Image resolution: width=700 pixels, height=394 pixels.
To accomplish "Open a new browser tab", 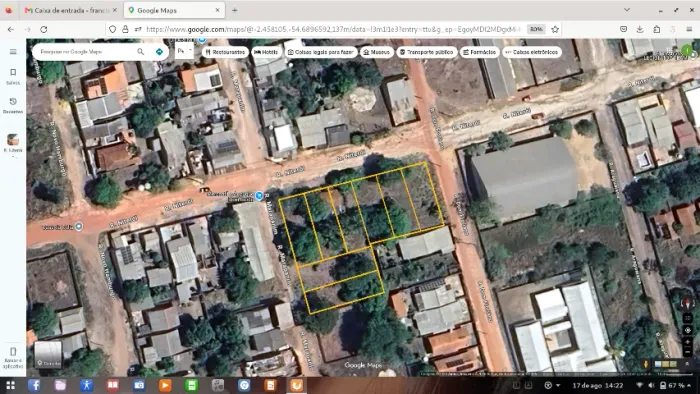I will pos(234,10).
